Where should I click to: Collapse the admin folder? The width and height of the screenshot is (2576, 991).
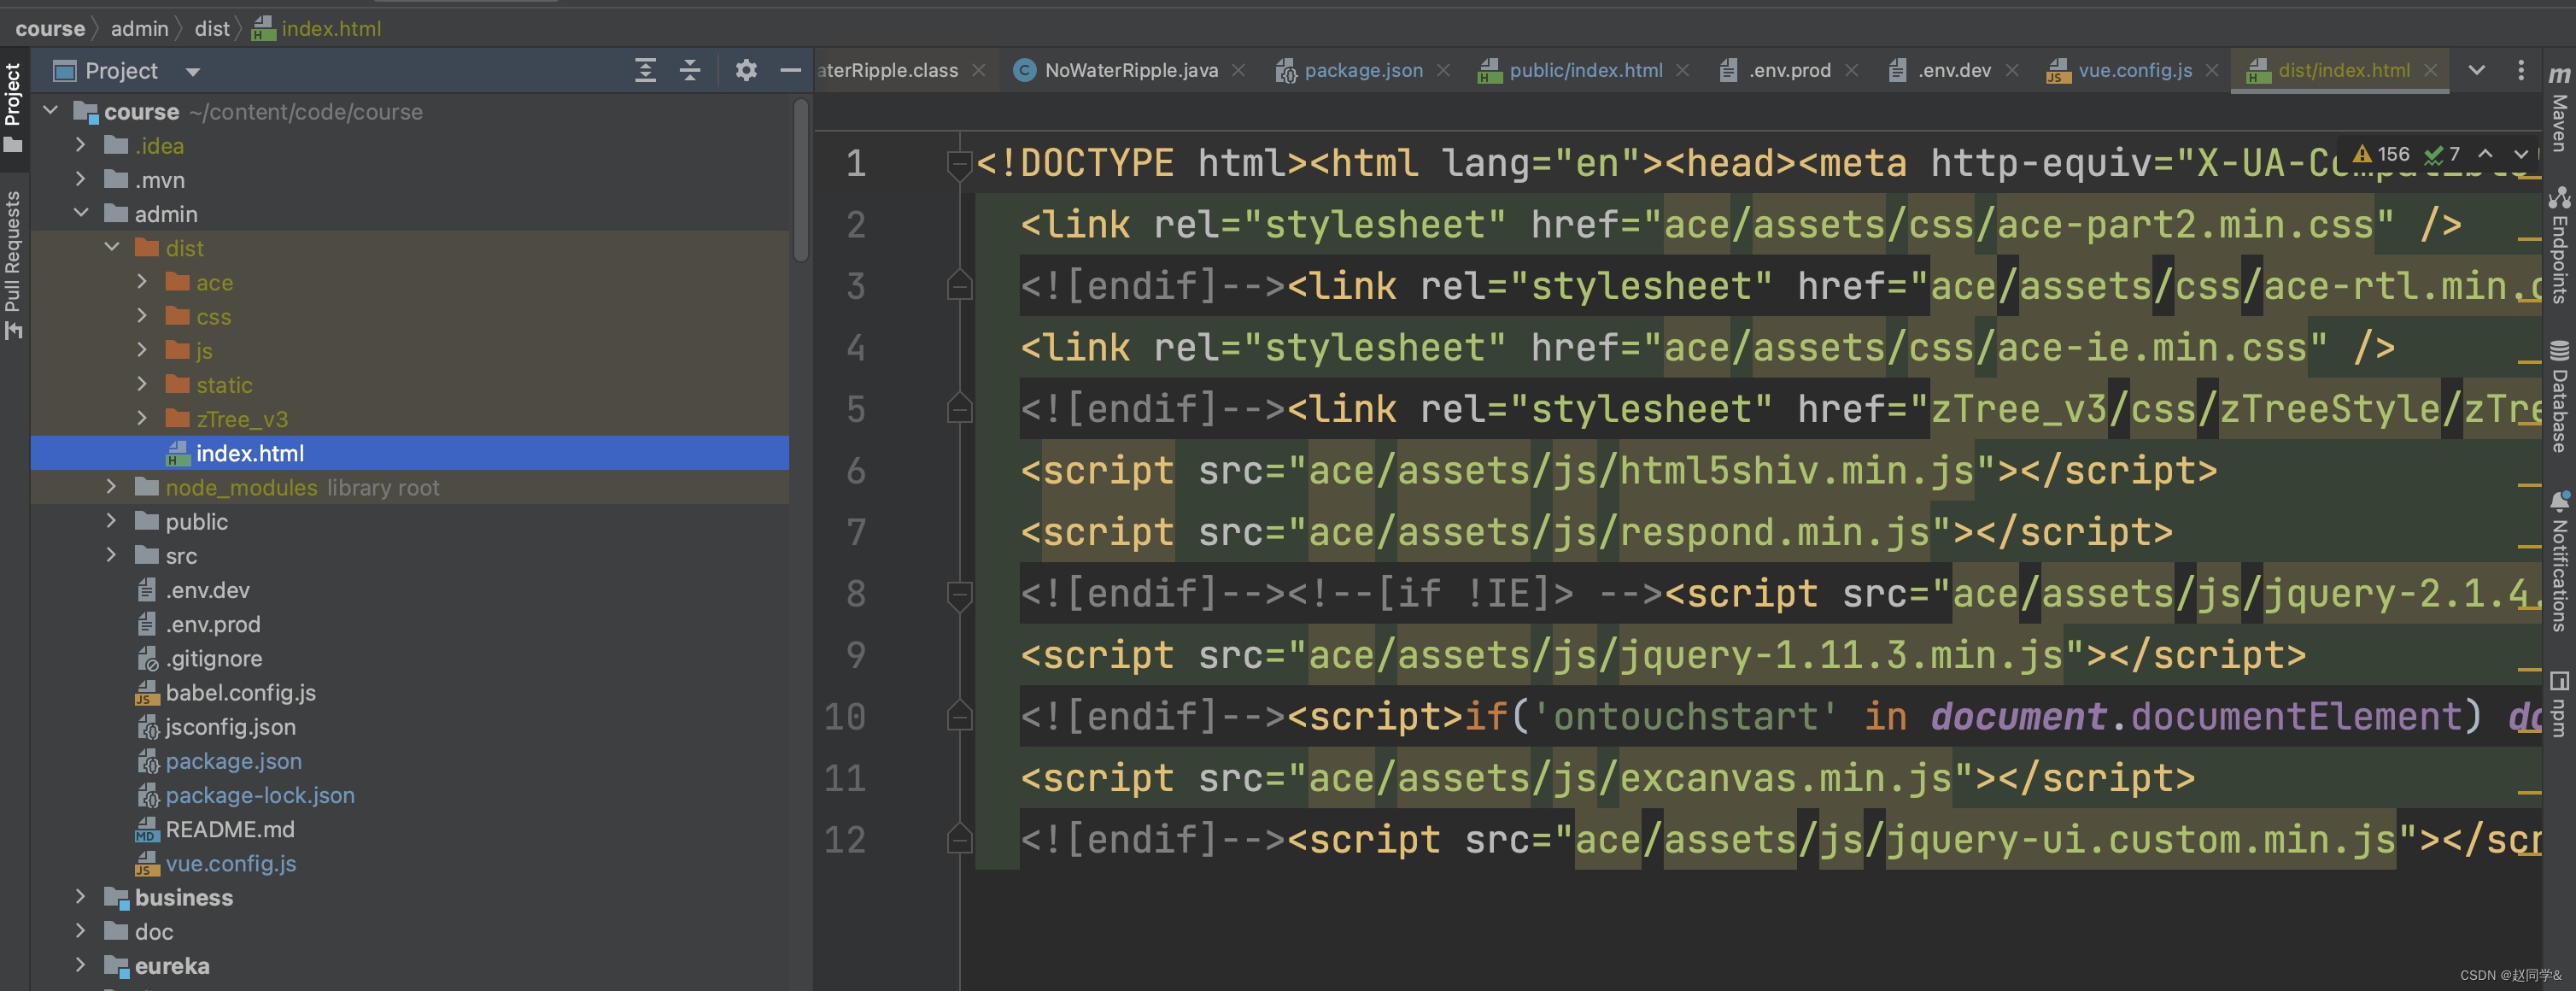click(81, 213)
